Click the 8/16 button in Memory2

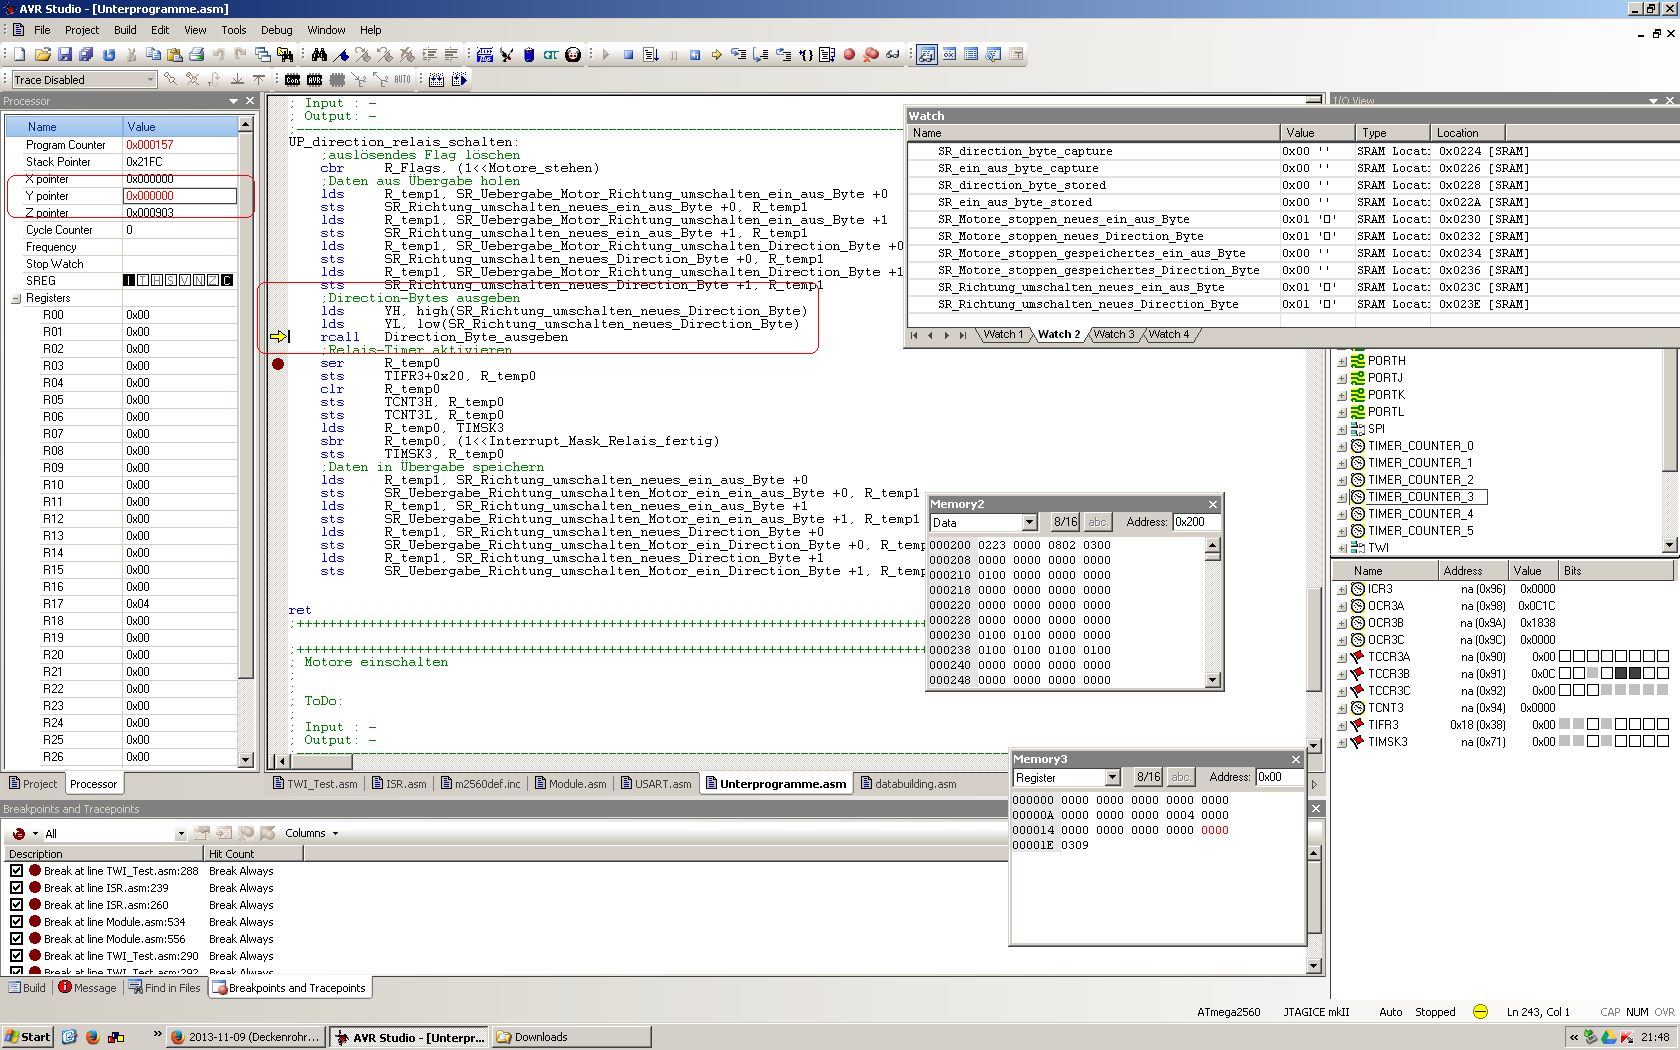1065,522
